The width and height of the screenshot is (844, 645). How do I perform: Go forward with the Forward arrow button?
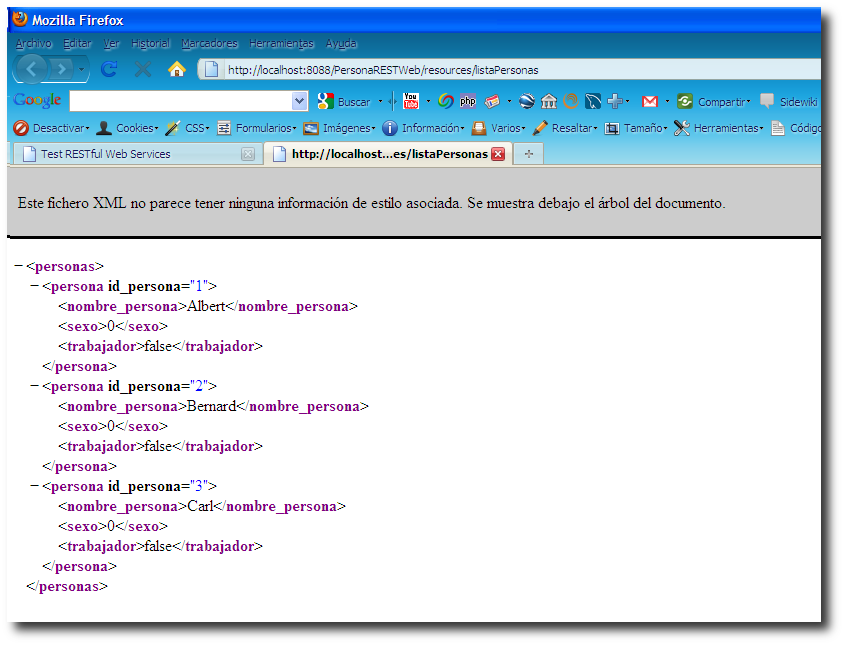tap(62, 69)
